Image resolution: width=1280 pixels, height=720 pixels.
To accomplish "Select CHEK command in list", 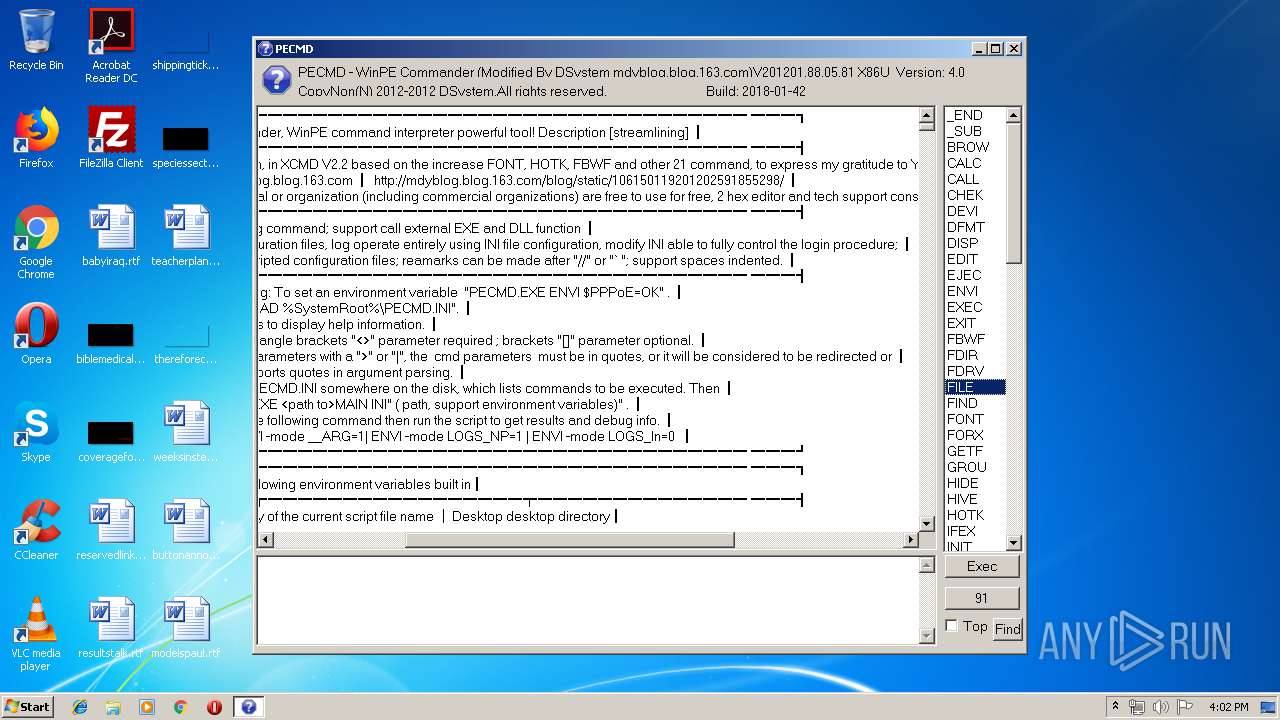I will pos(975,195).
